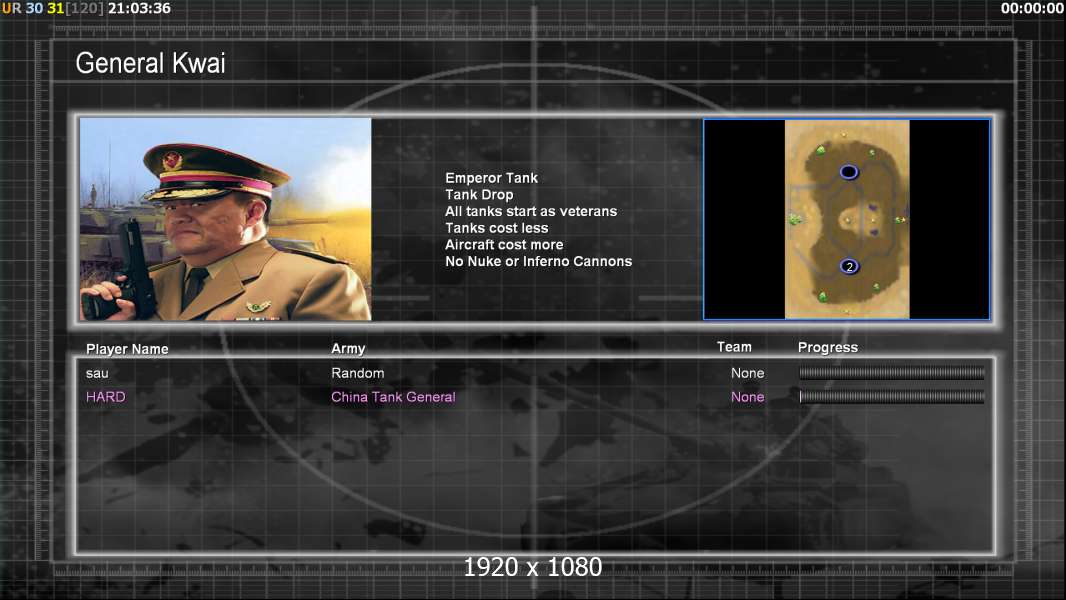Click the map preview thumbnail

[846, 219]
